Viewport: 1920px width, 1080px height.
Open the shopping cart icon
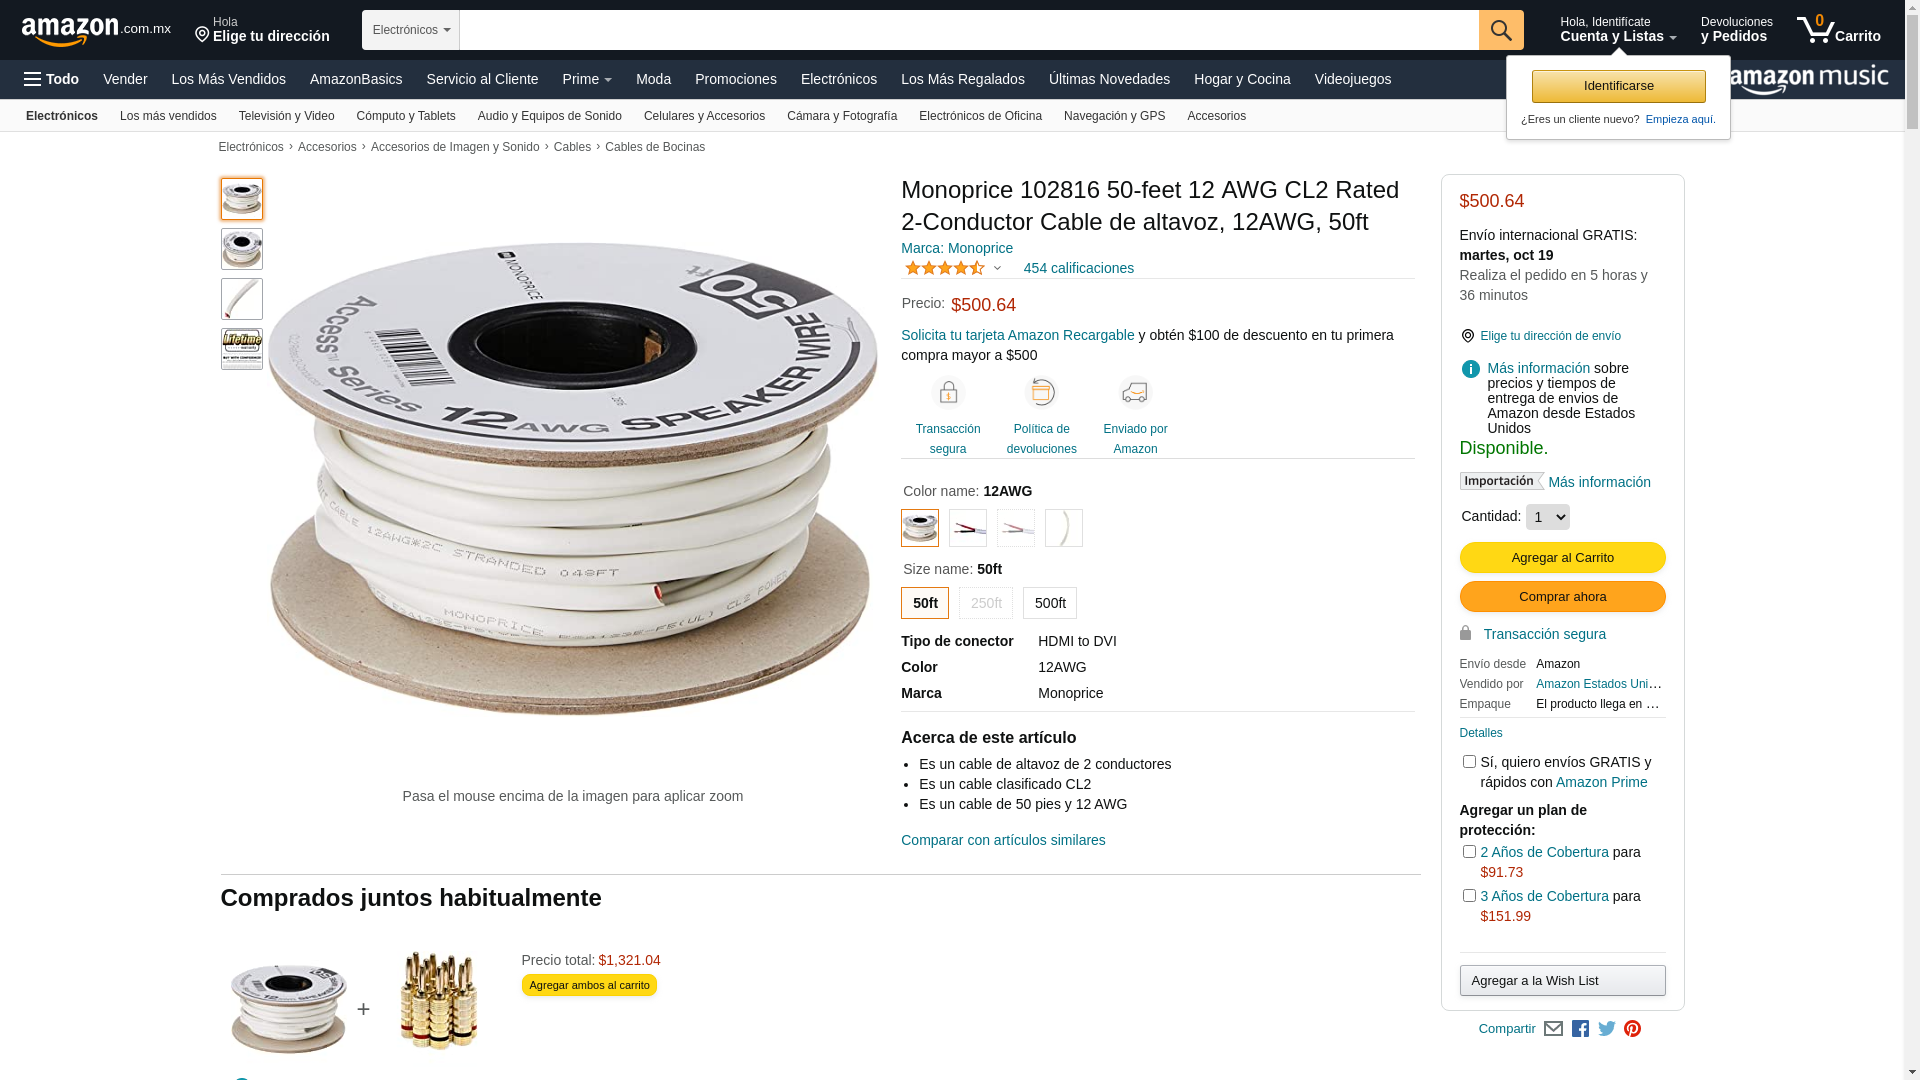pos(1838,30)
